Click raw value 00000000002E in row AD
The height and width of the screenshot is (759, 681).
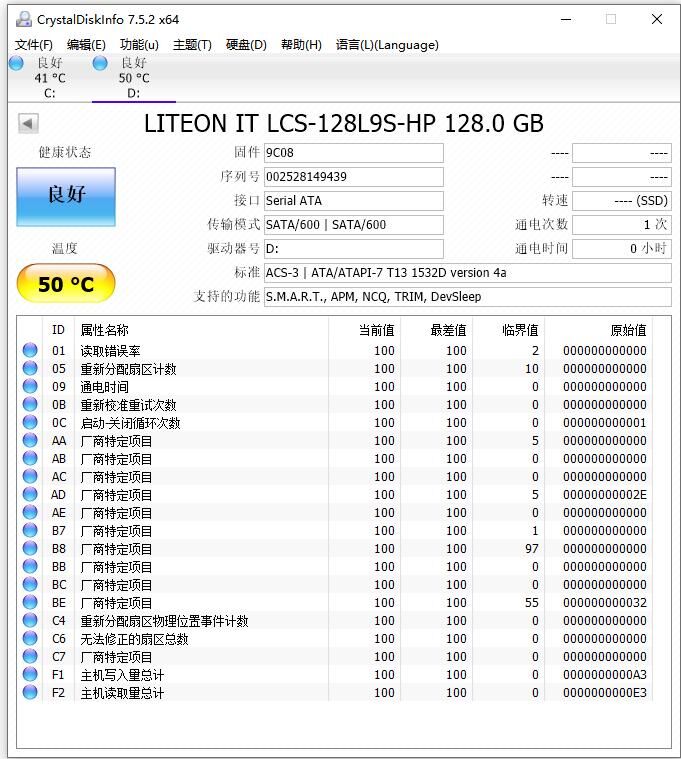tap(605, 495)
